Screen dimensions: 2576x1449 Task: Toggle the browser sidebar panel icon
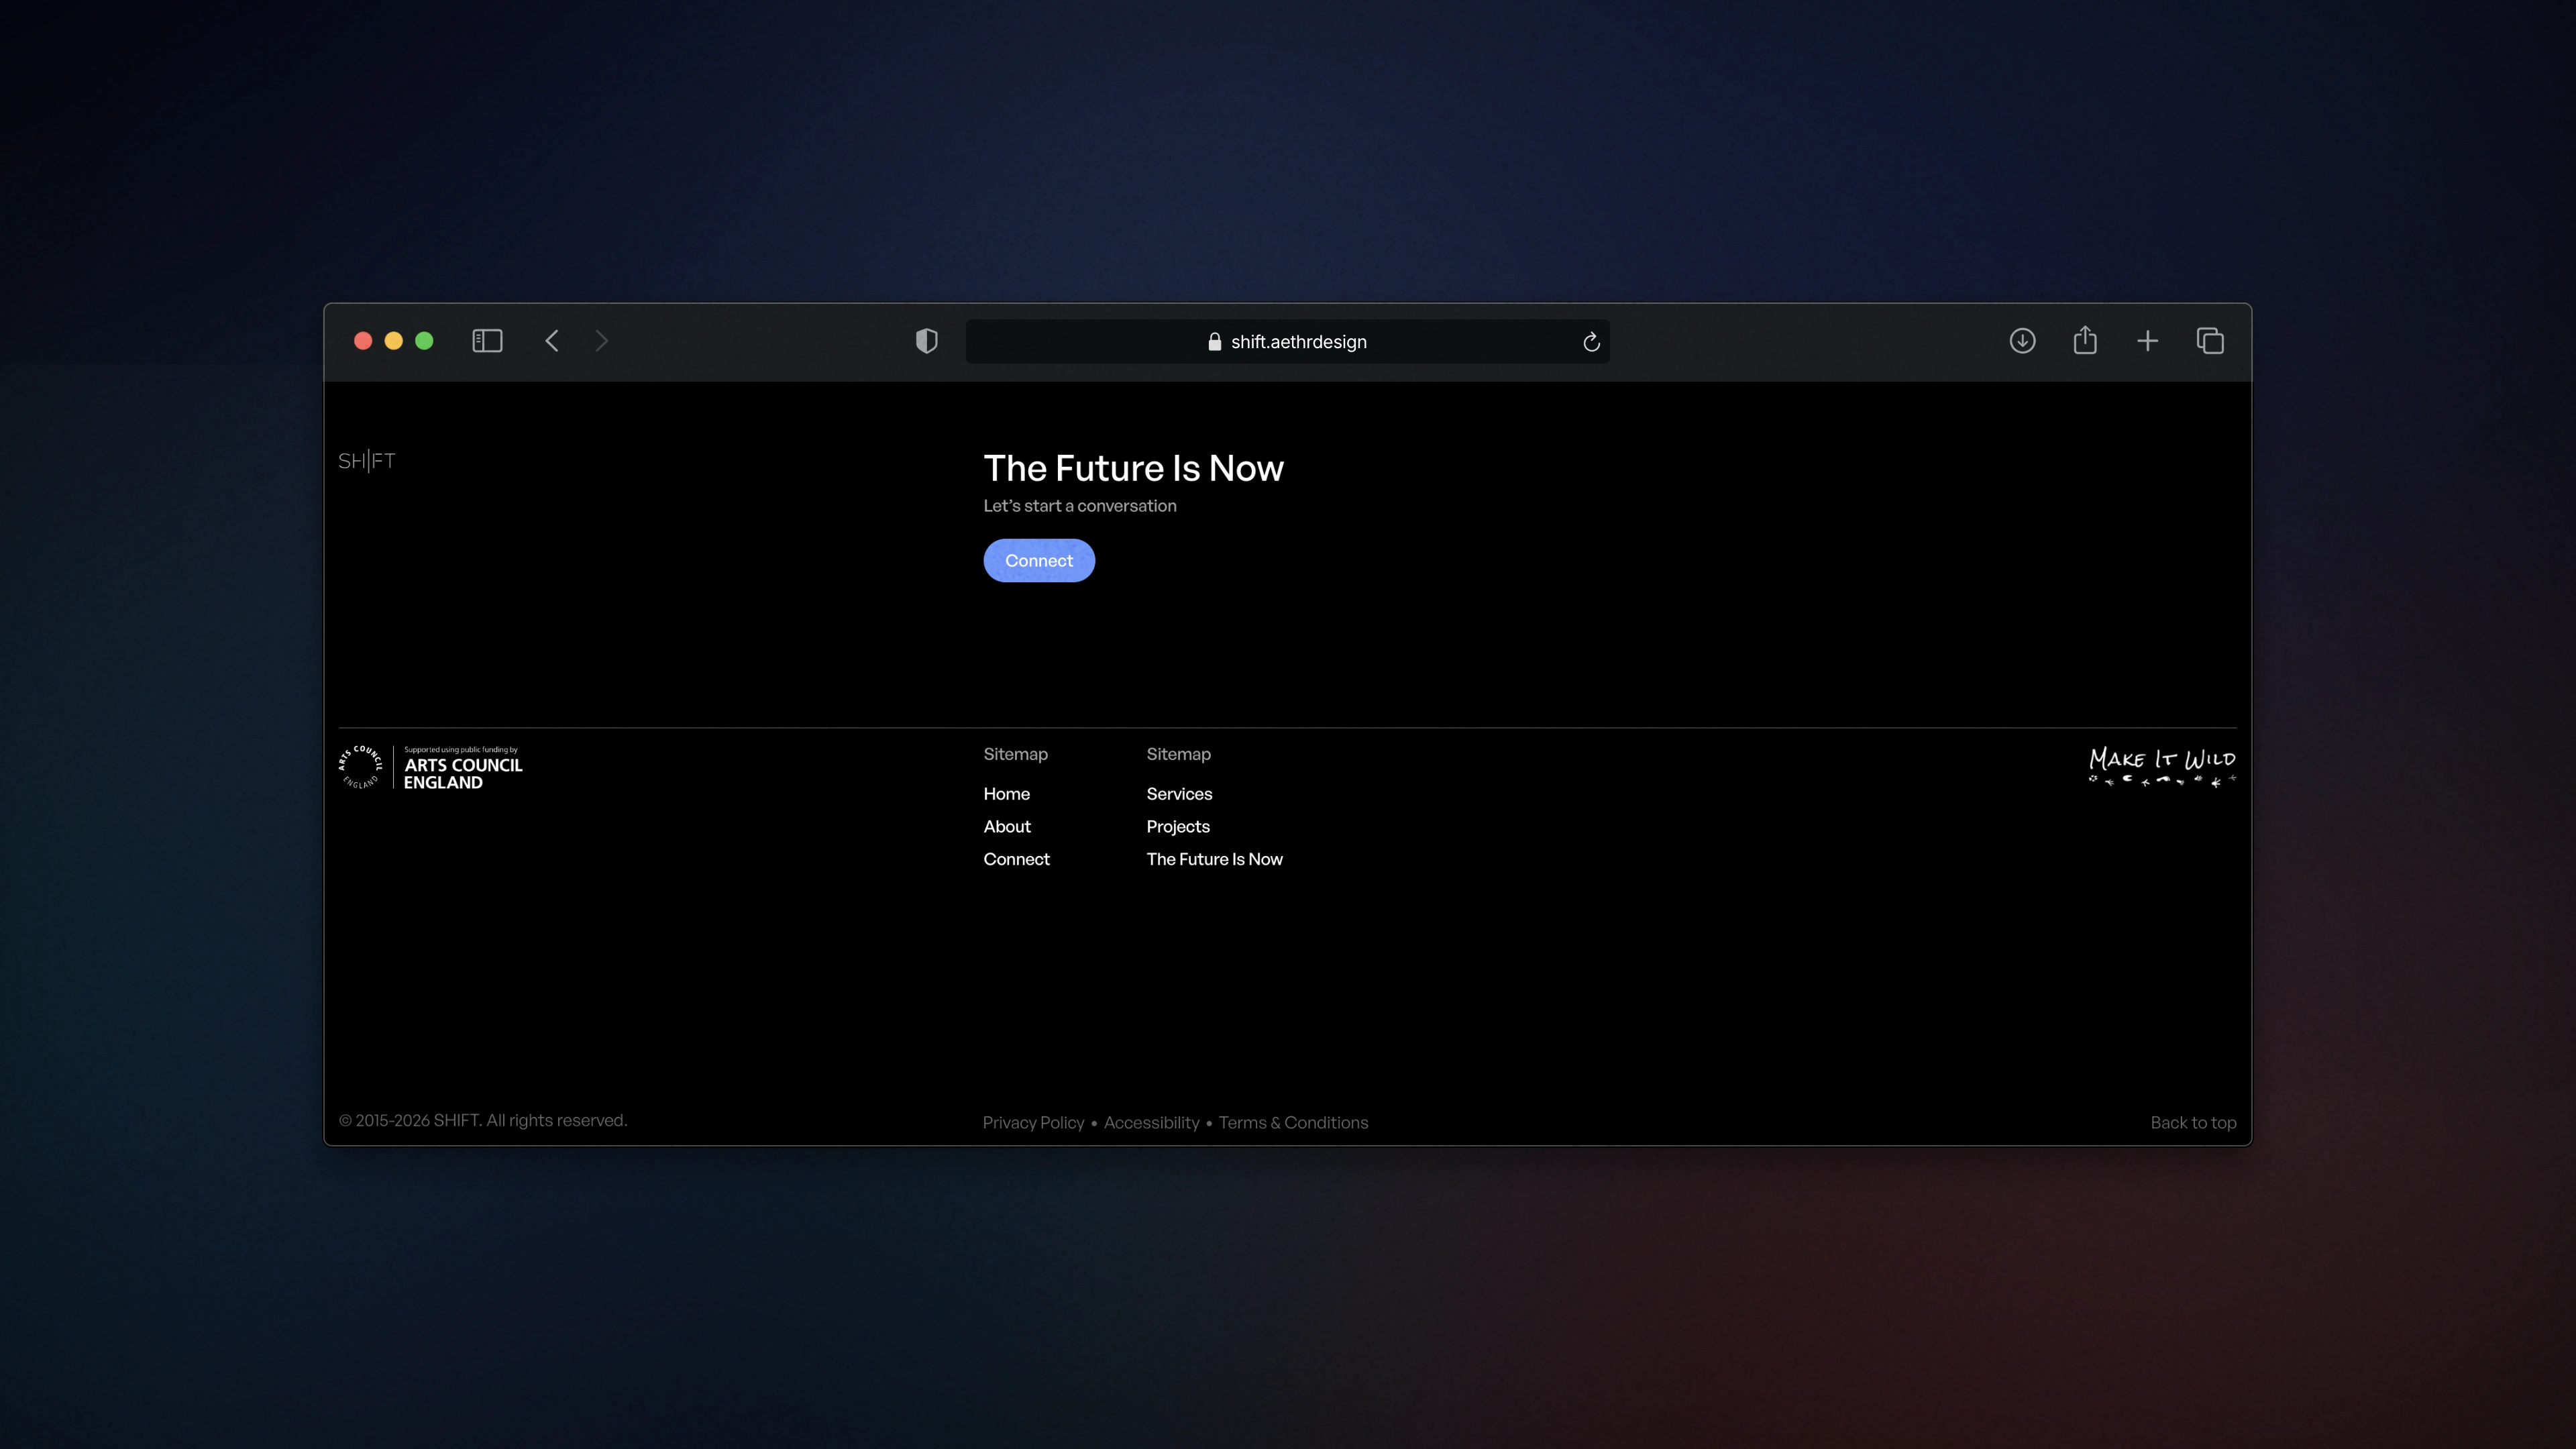tap(487, 341)
